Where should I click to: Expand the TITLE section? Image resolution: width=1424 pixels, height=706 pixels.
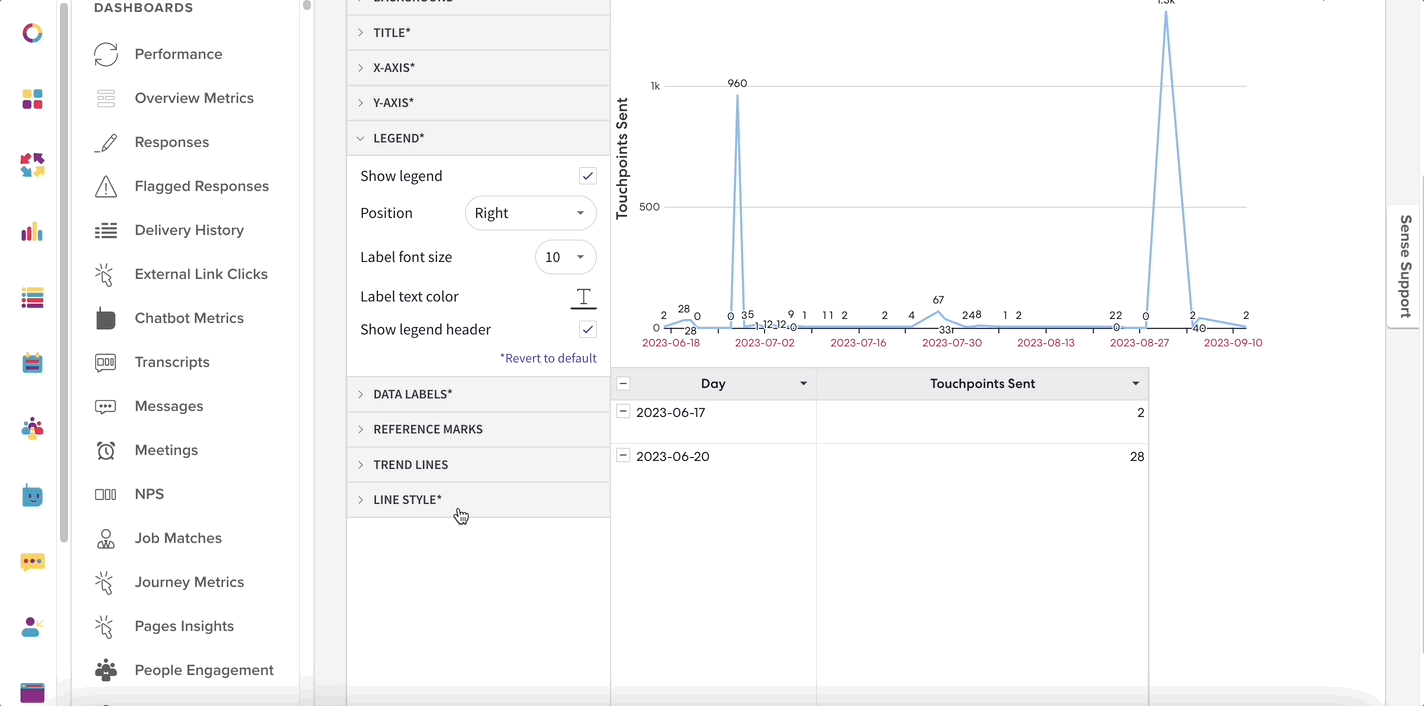[478, 33]
